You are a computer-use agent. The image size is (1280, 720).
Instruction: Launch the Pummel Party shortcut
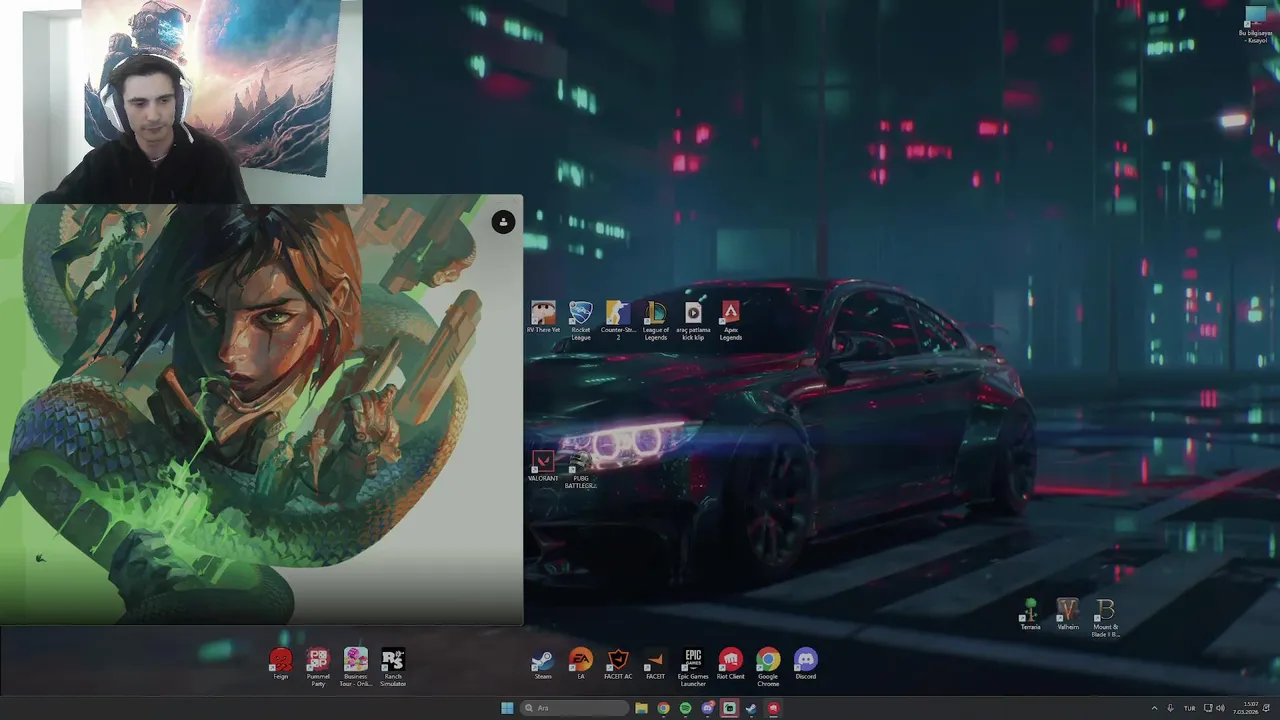[318, 667]
